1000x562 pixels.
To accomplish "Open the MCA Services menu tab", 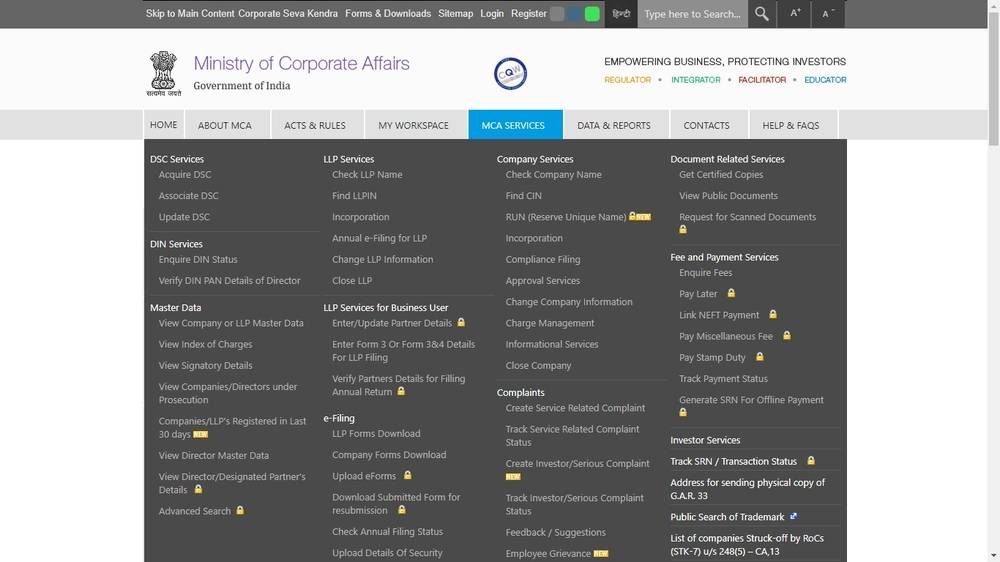I will pos(514,125).
